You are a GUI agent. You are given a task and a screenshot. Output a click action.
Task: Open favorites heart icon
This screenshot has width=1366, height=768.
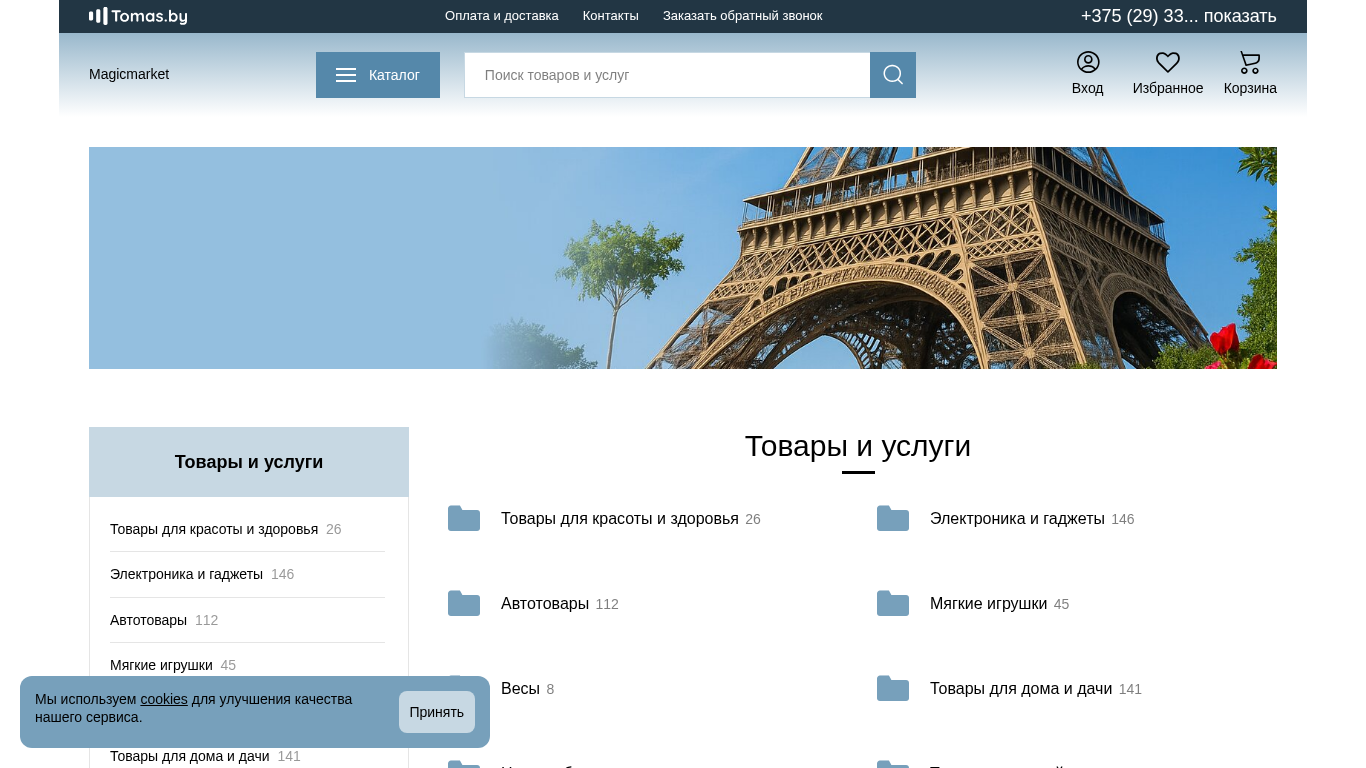coord(1167,63)
